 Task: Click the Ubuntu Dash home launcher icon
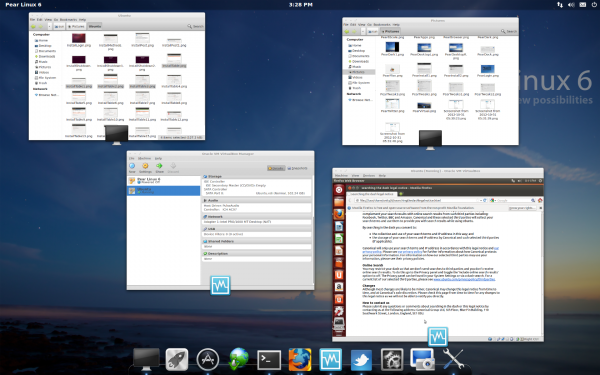(x=339, y=189)
